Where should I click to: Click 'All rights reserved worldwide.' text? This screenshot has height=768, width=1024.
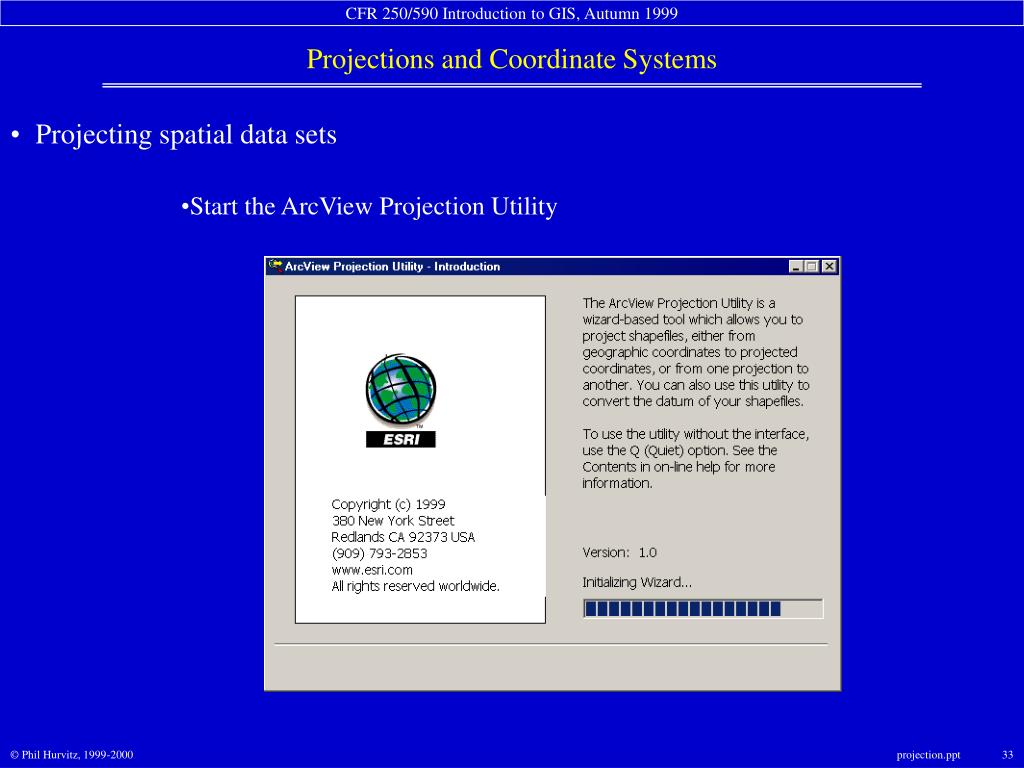(x=415, y=586)
